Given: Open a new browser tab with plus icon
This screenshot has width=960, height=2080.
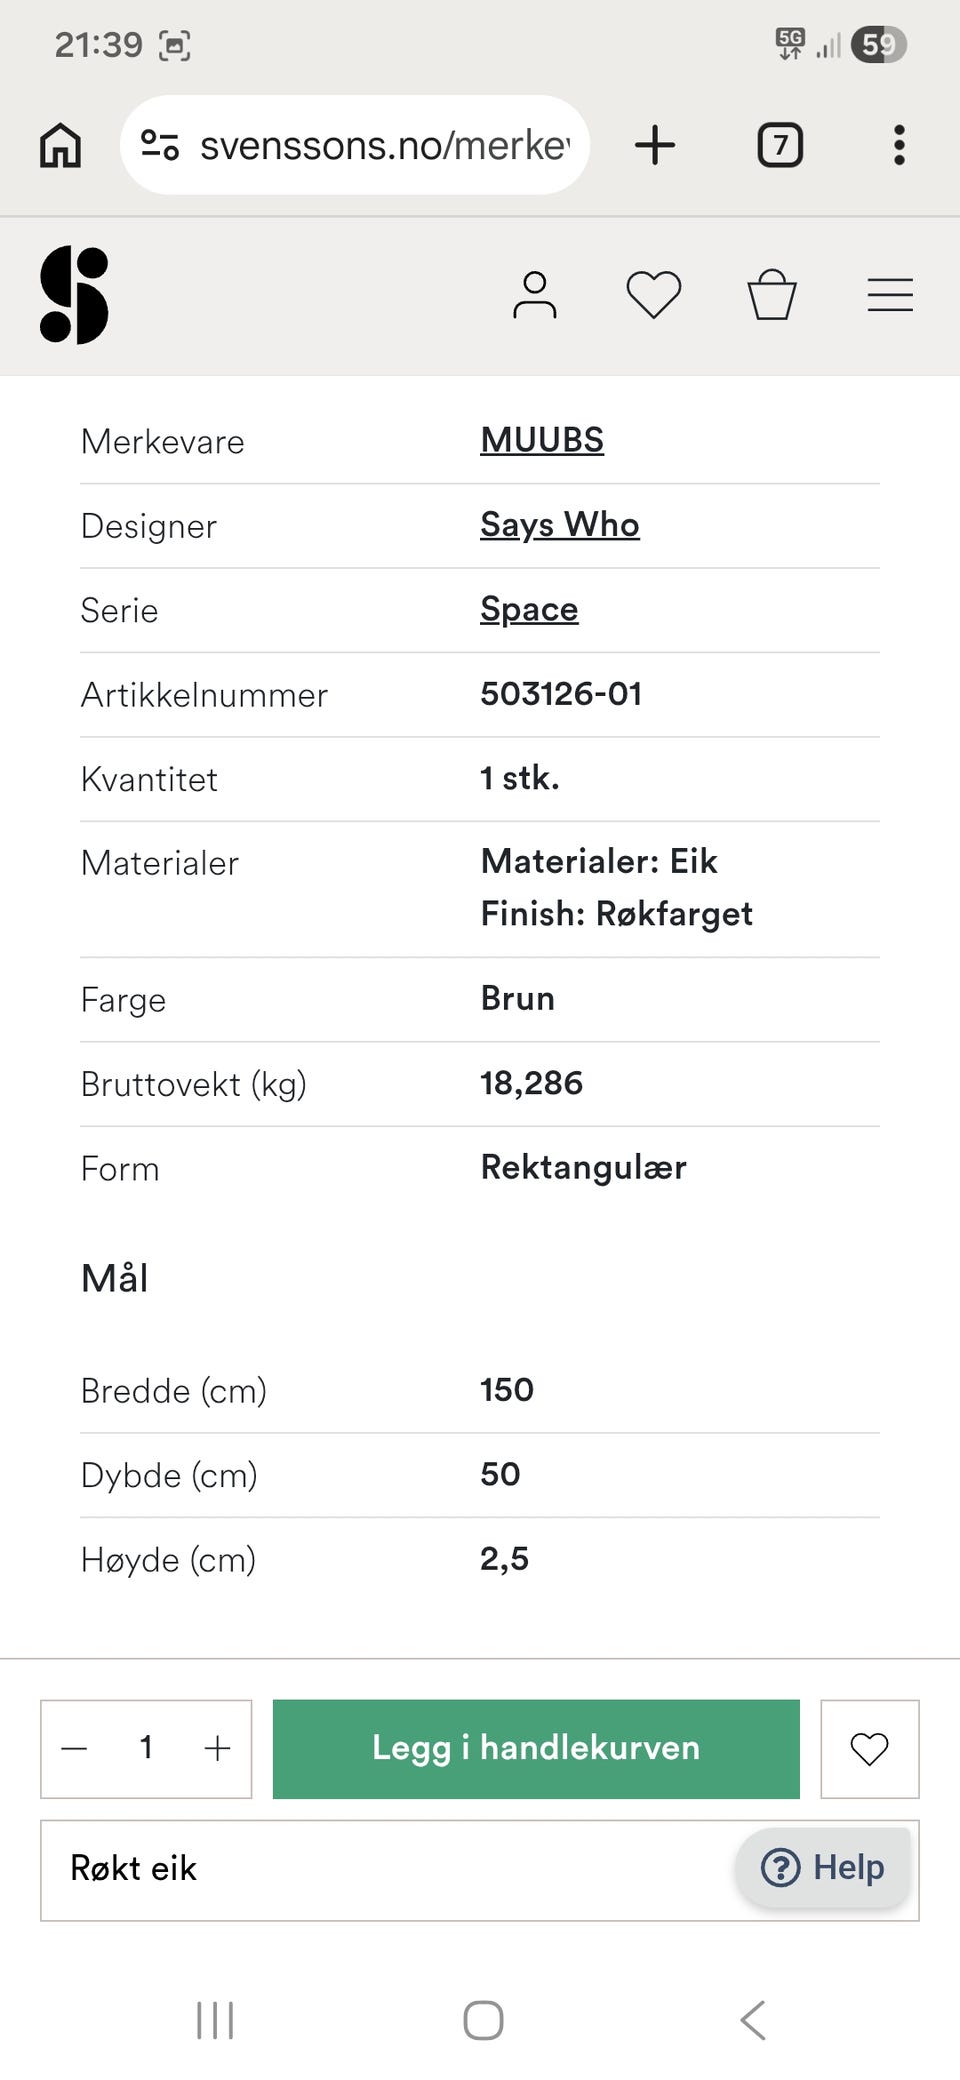Looking at the screenshot, I should point(655,145).
